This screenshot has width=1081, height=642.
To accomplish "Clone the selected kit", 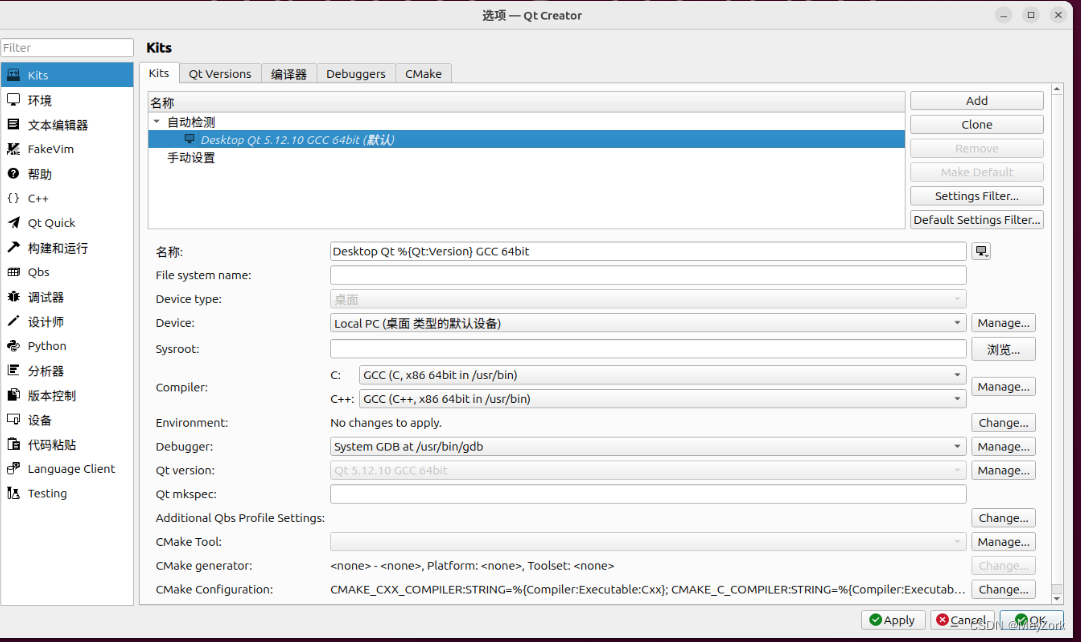I will 975,123.
